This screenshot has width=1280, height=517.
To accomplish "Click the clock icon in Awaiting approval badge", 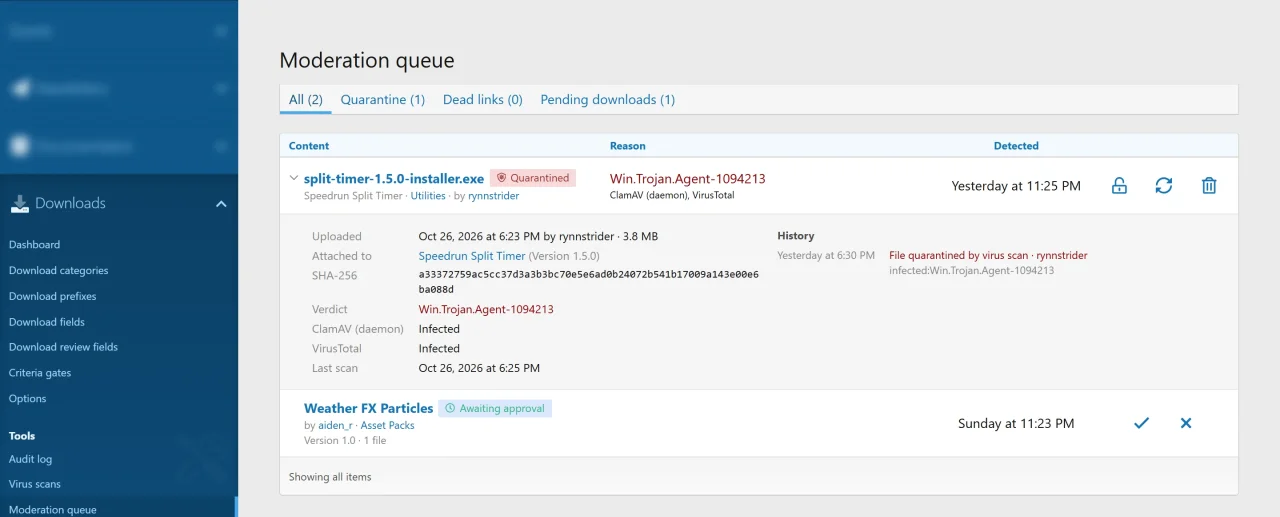I will (x=450, y=408).
